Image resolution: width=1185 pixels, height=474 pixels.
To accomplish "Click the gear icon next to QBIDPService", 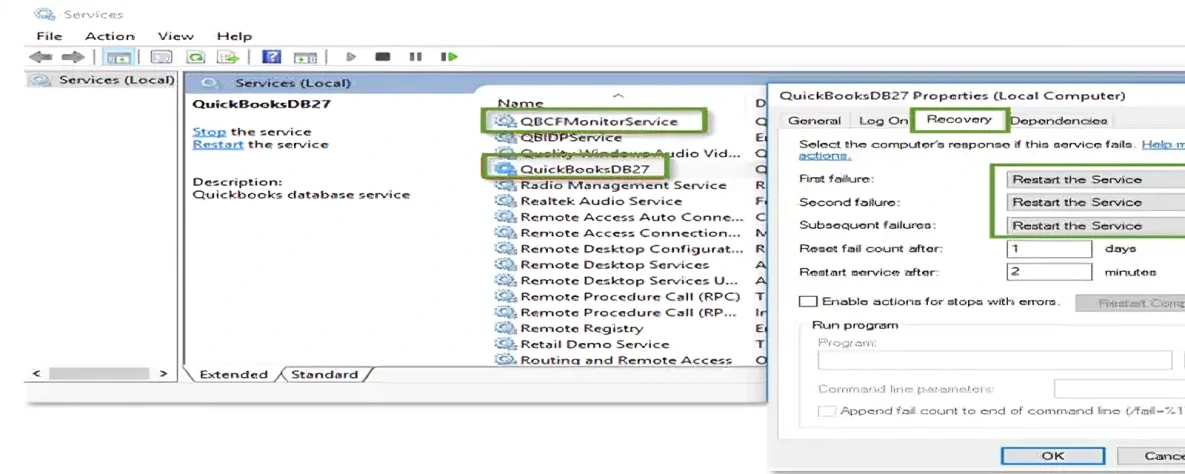I will [505, 137].
